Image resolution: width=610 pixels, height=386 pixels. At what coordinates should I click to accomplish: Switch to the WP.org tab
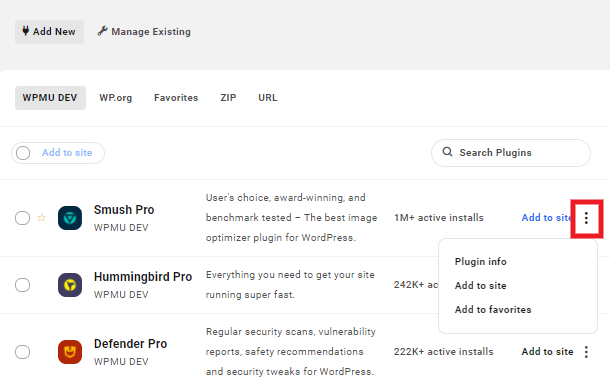tap(116, 98)
